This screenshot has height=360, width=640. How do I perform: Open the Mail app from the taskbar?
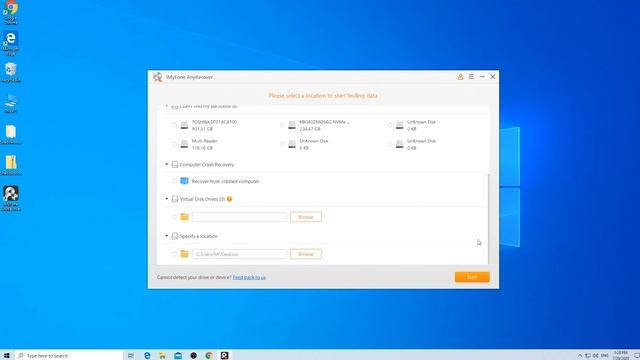pyautogui.click(x=178, y=356)
